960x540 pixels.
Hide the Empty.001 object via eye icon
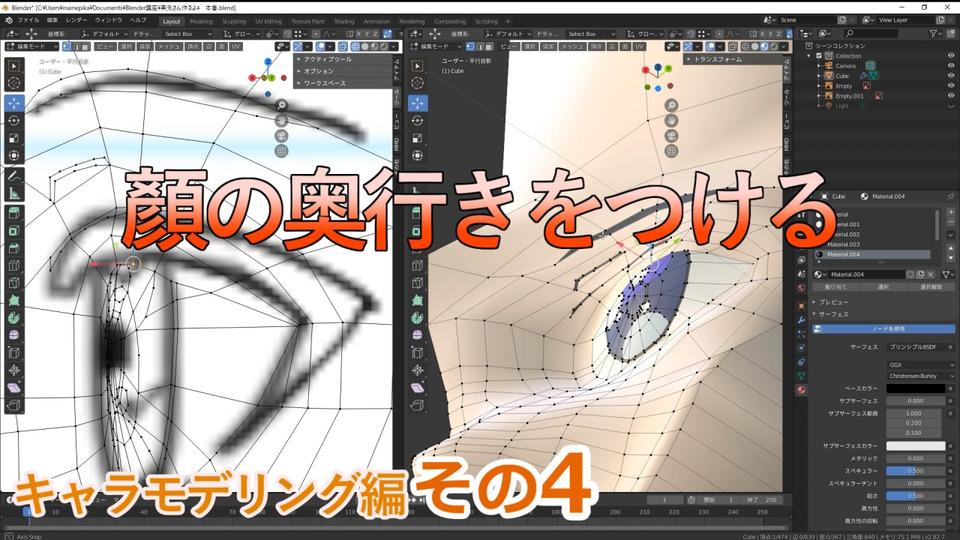click(951, 96)
